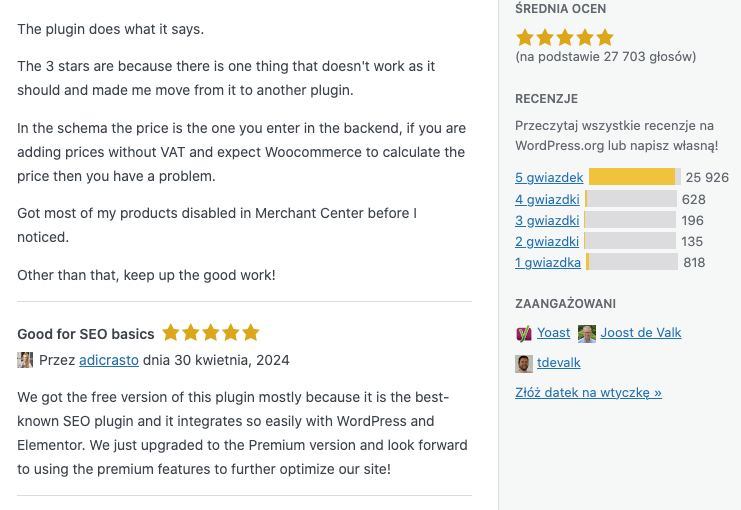
Task: Click adicrasto's small reviewer avatar
Action: [x=25, y=360]
